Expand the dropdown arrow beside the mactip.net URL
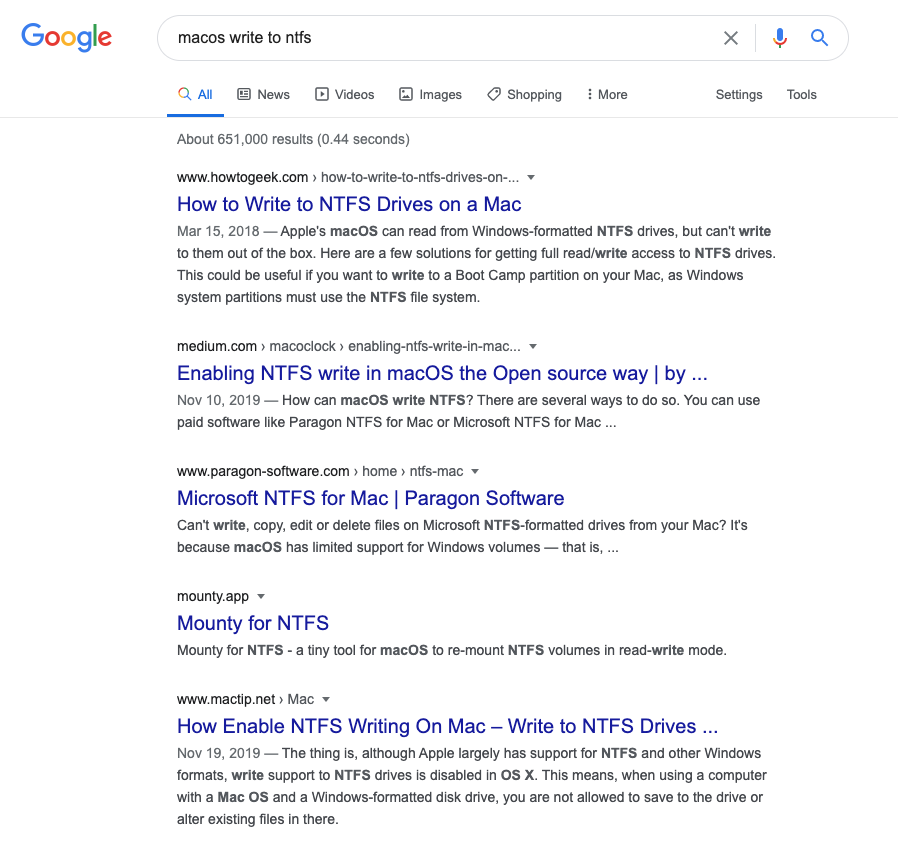This screenshot has width=898, height=847. 326,699
